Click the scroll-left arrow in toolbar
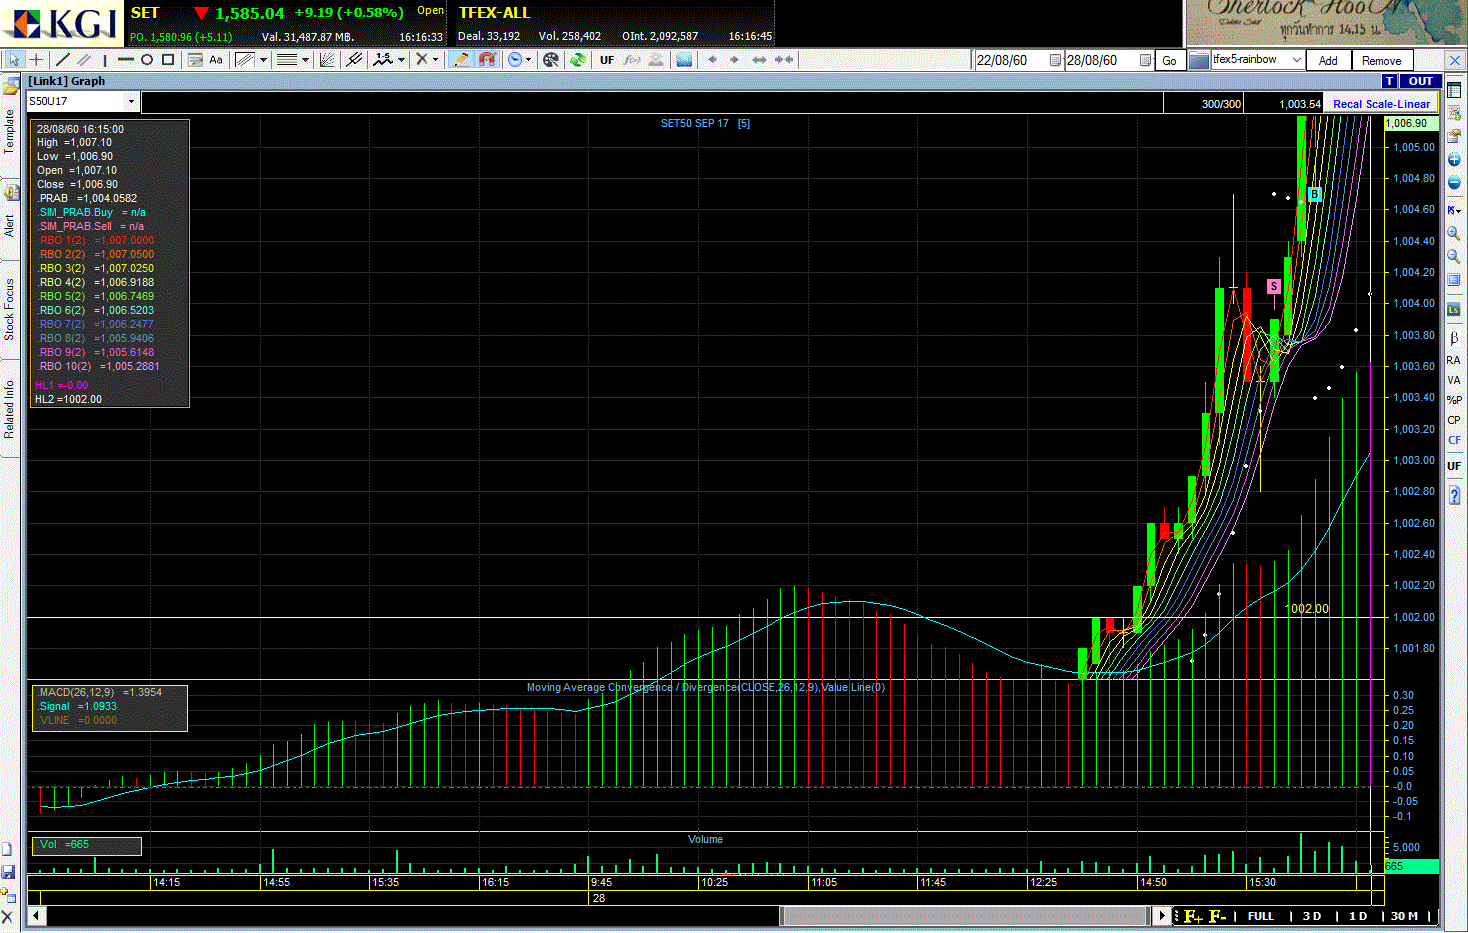The width and height of the screenshot is (1468, 933). point(712,60)
